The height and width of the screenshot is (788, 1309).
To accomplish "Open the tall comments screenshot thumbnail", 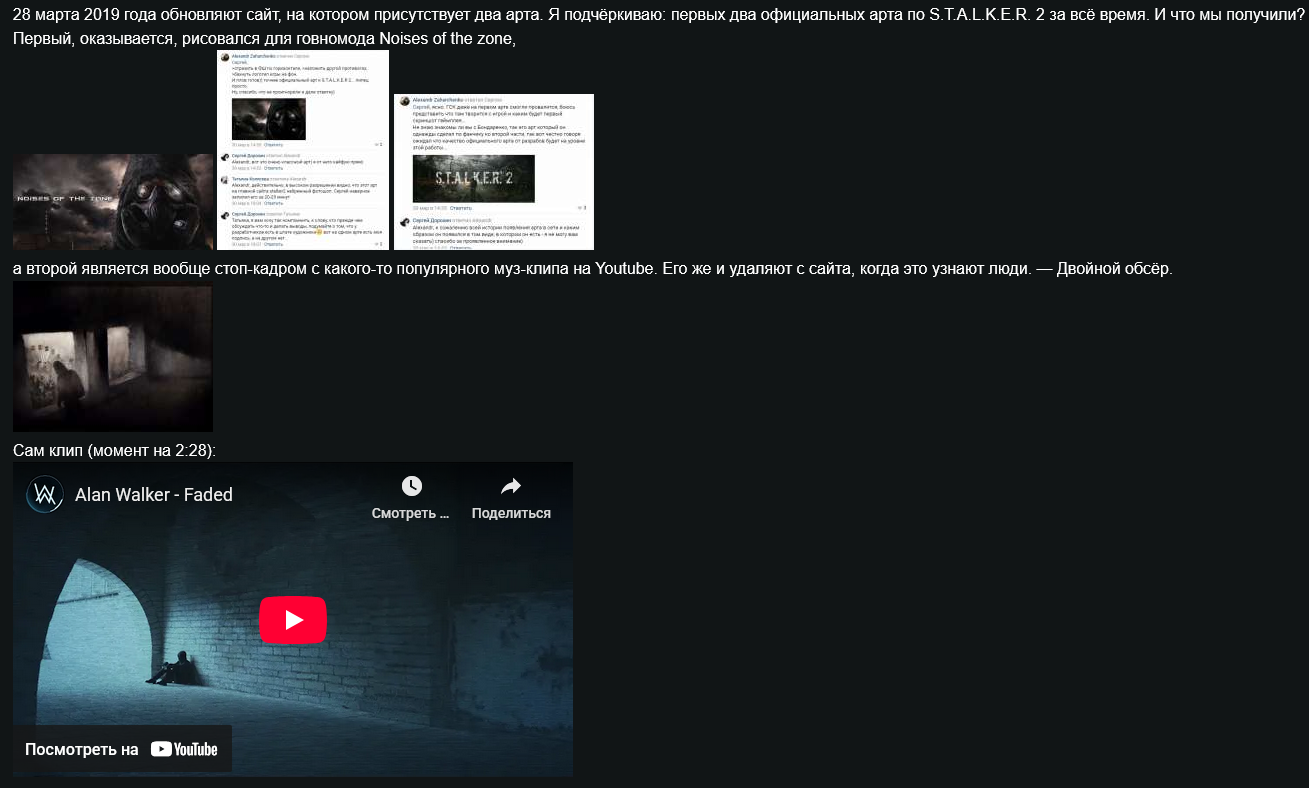I will click(303, 150).
